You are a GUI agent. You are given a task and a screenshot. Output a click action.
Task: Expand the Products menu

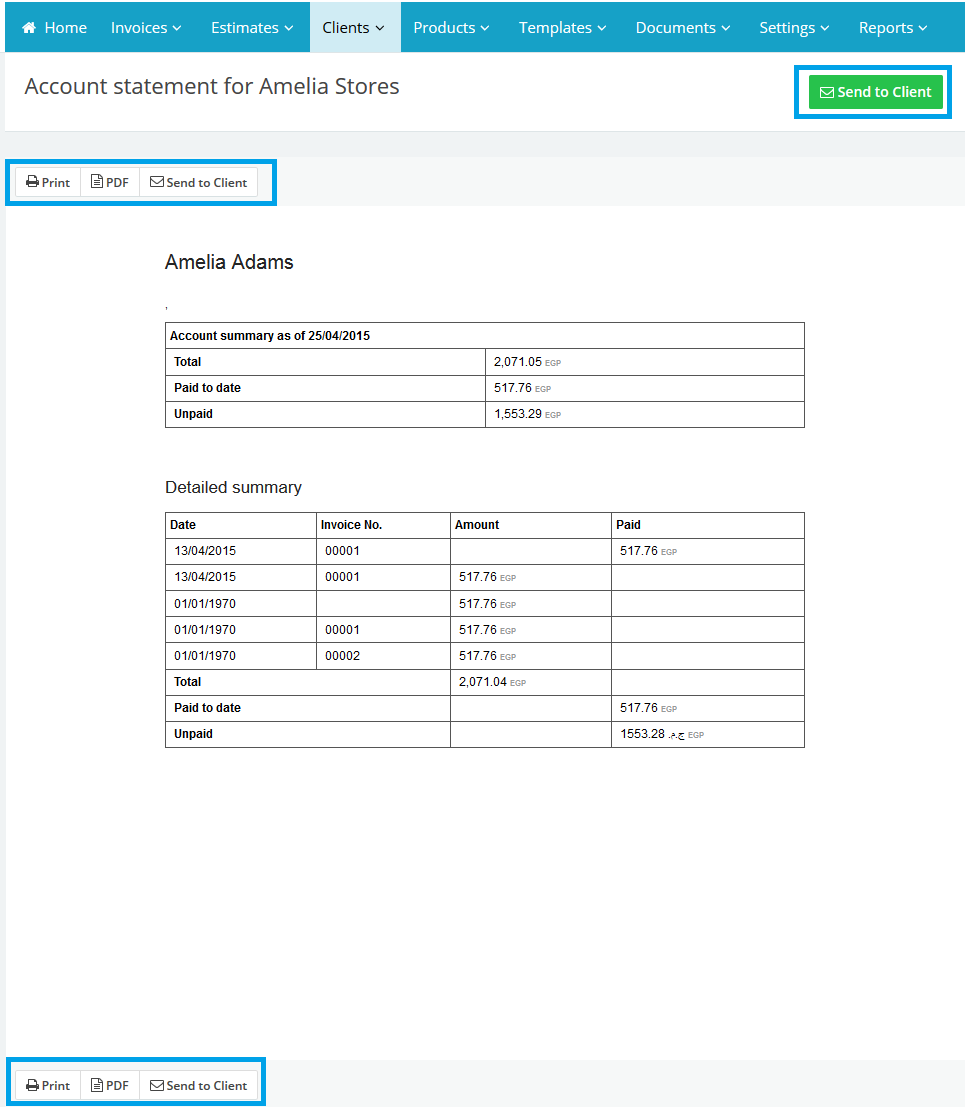pos(451,28)
